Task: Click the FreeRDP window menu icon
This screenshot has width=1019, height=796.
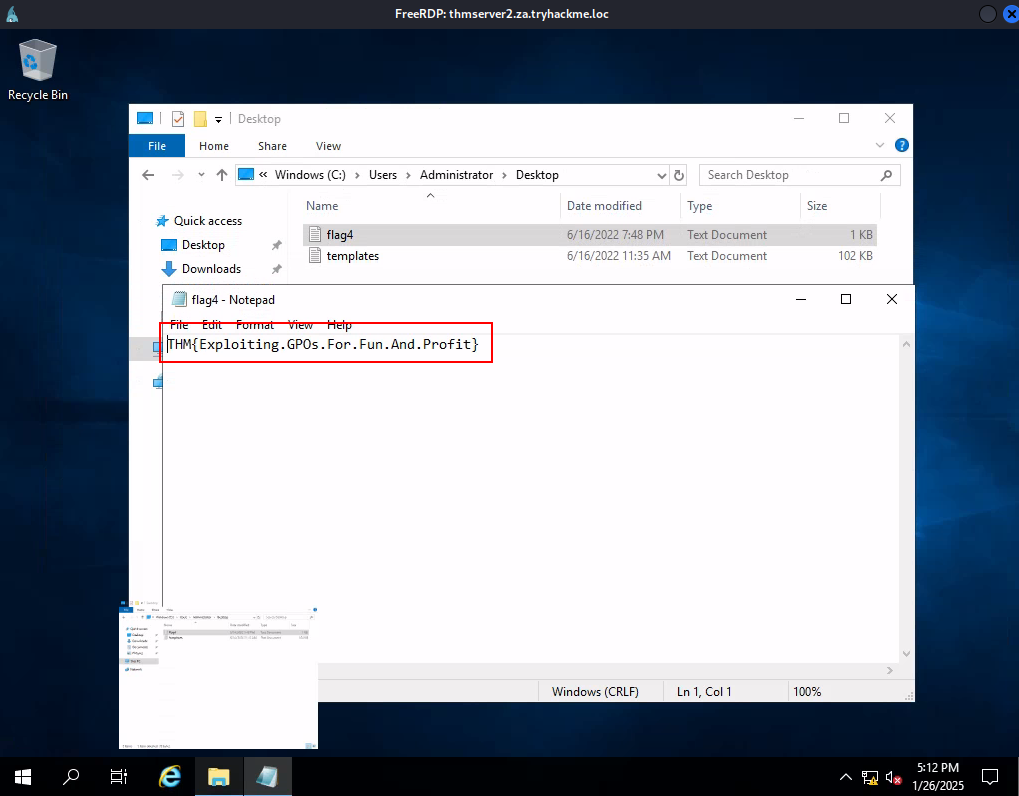Action: point(12,14)
